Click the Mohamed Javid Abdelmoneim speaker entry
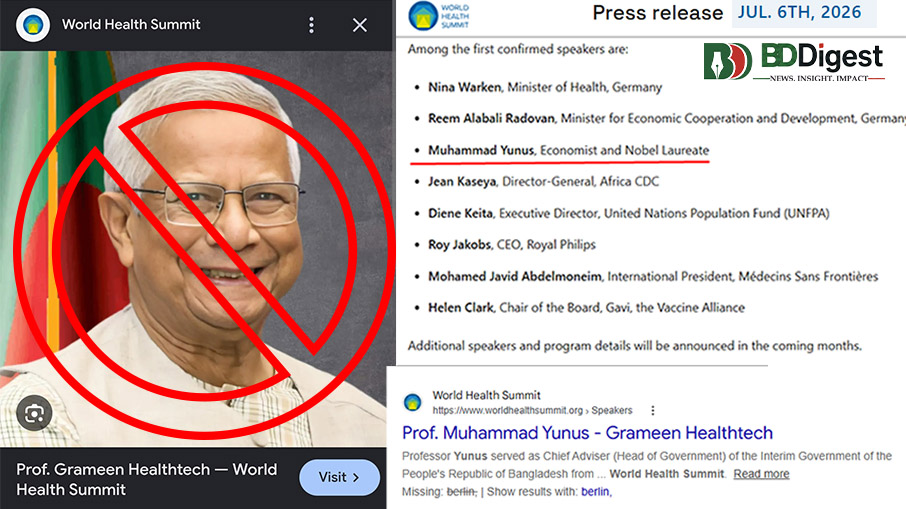Screen dimensions: 906x509 point(653,276)
